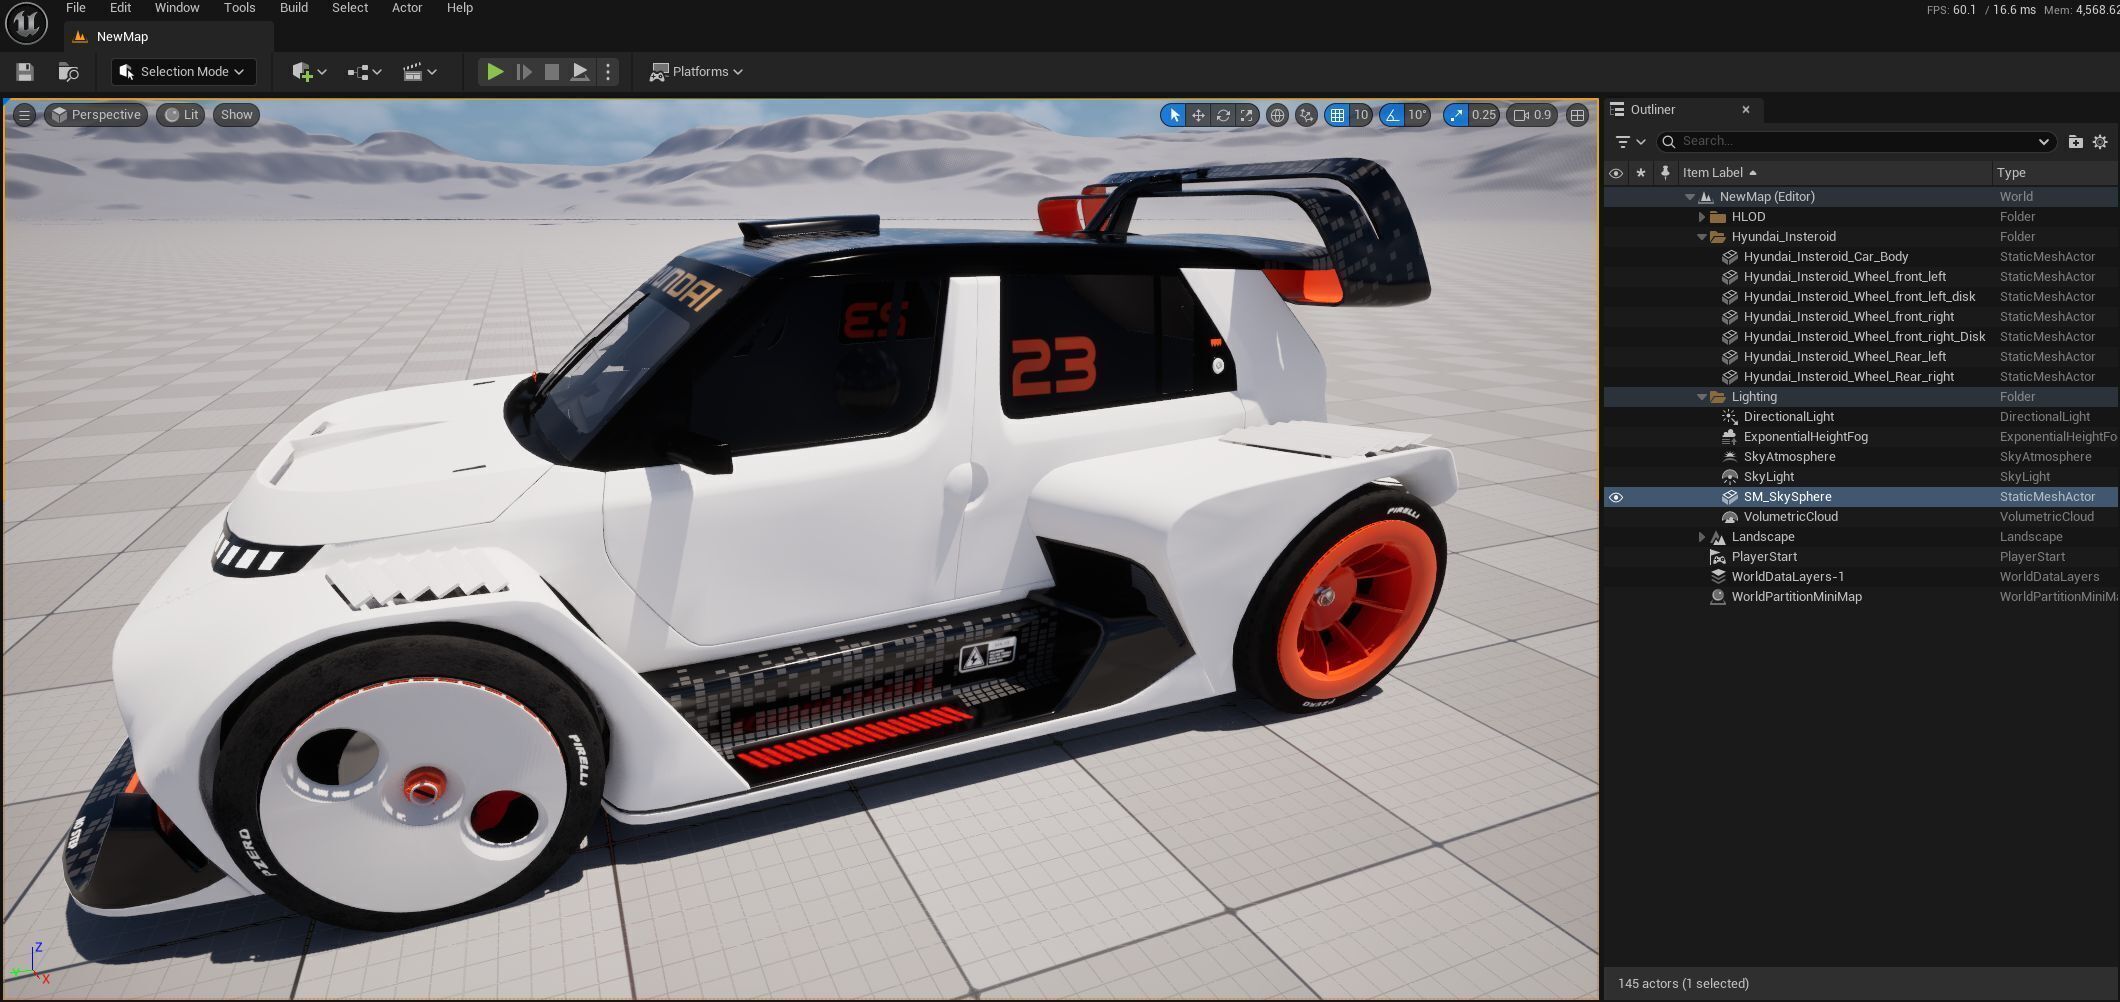The image size is (2120, 1002).
Task: Select Hyundai_Insteroid_Car_Body in the Outliner
Action: pos(1861,257)
